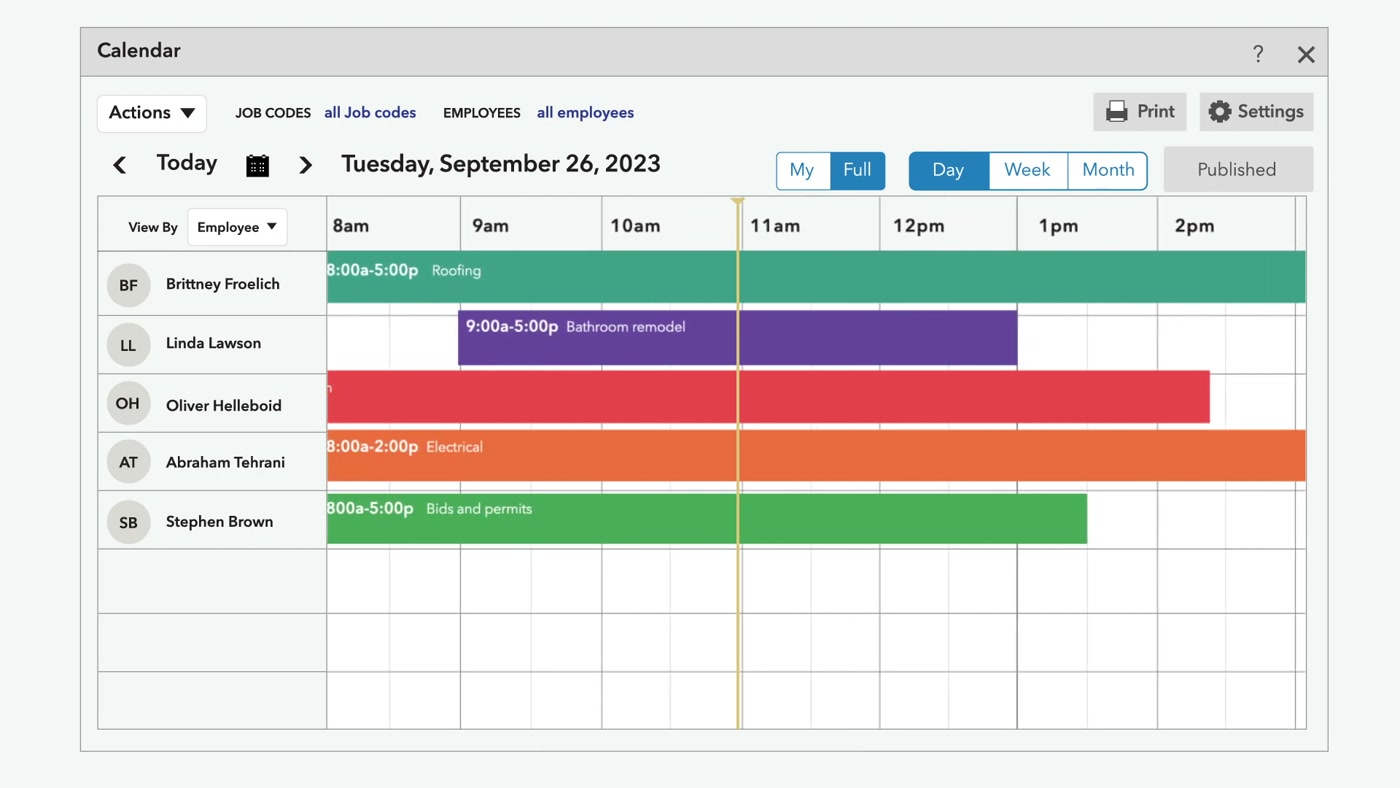Click the OH avatar for Oliver Helleboid
Image resolution: width=1400 pixels, height=788 pixels.
coord(128,403)
